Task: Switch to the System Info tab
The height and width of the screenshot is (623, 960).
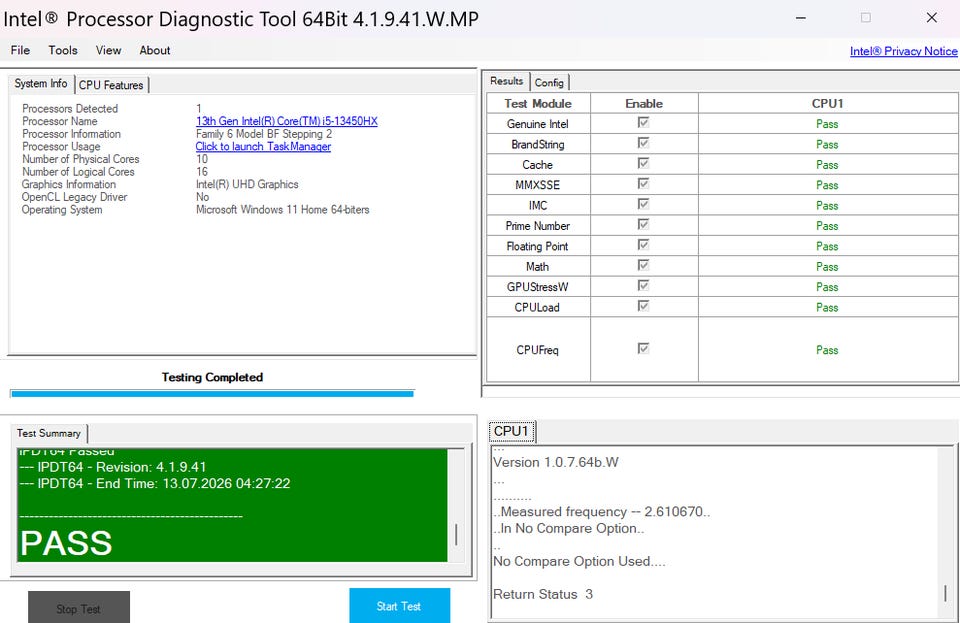Action: pos(41,83)
